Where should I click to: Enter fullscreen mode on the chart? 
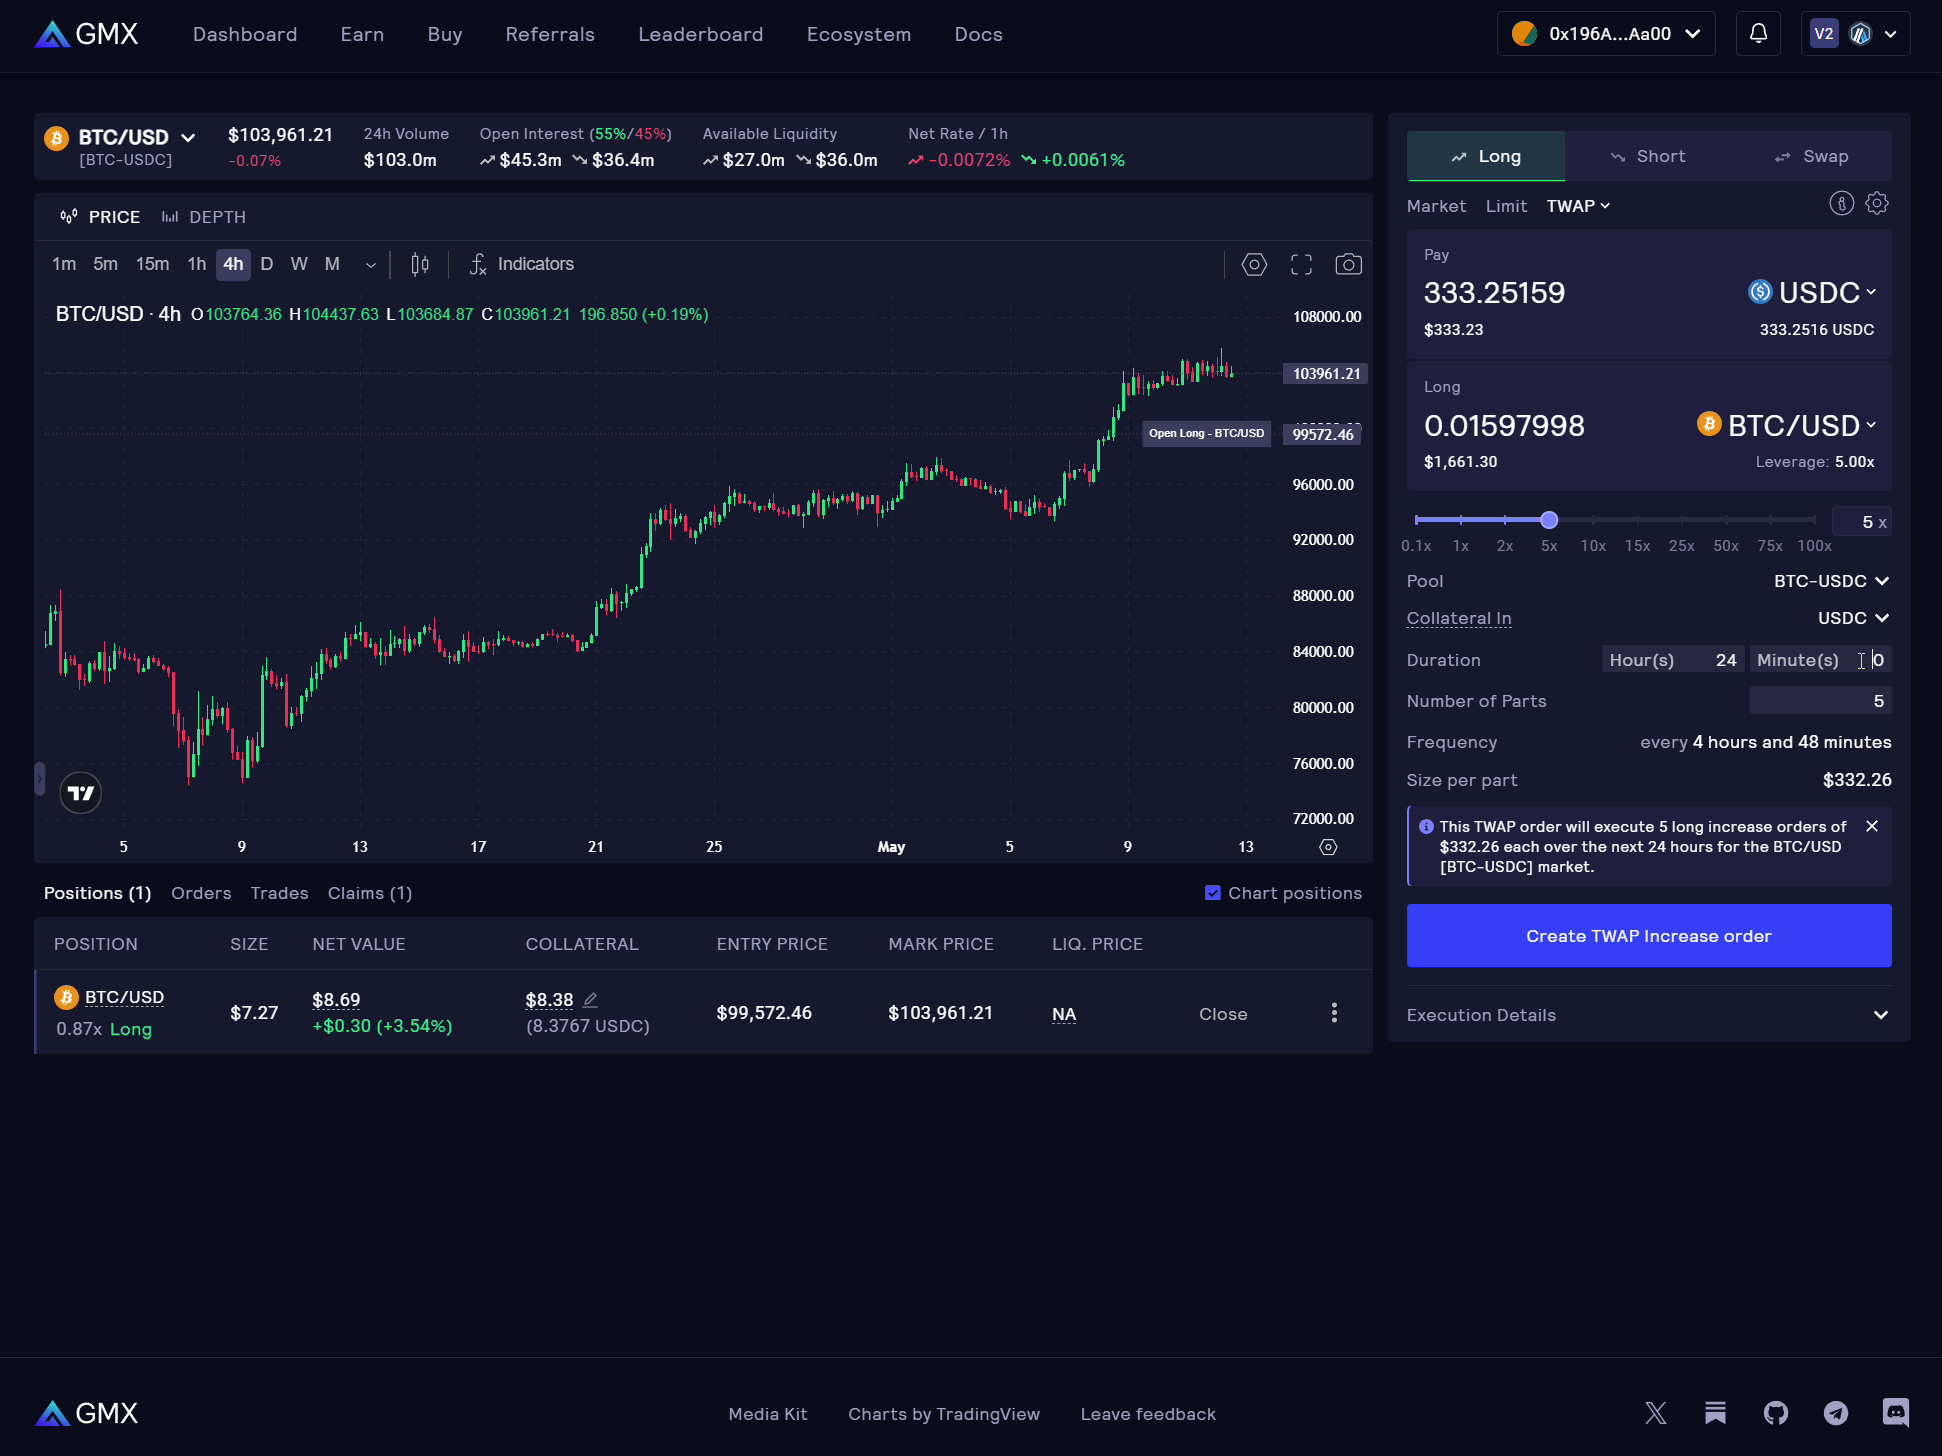coord(1301,264)
